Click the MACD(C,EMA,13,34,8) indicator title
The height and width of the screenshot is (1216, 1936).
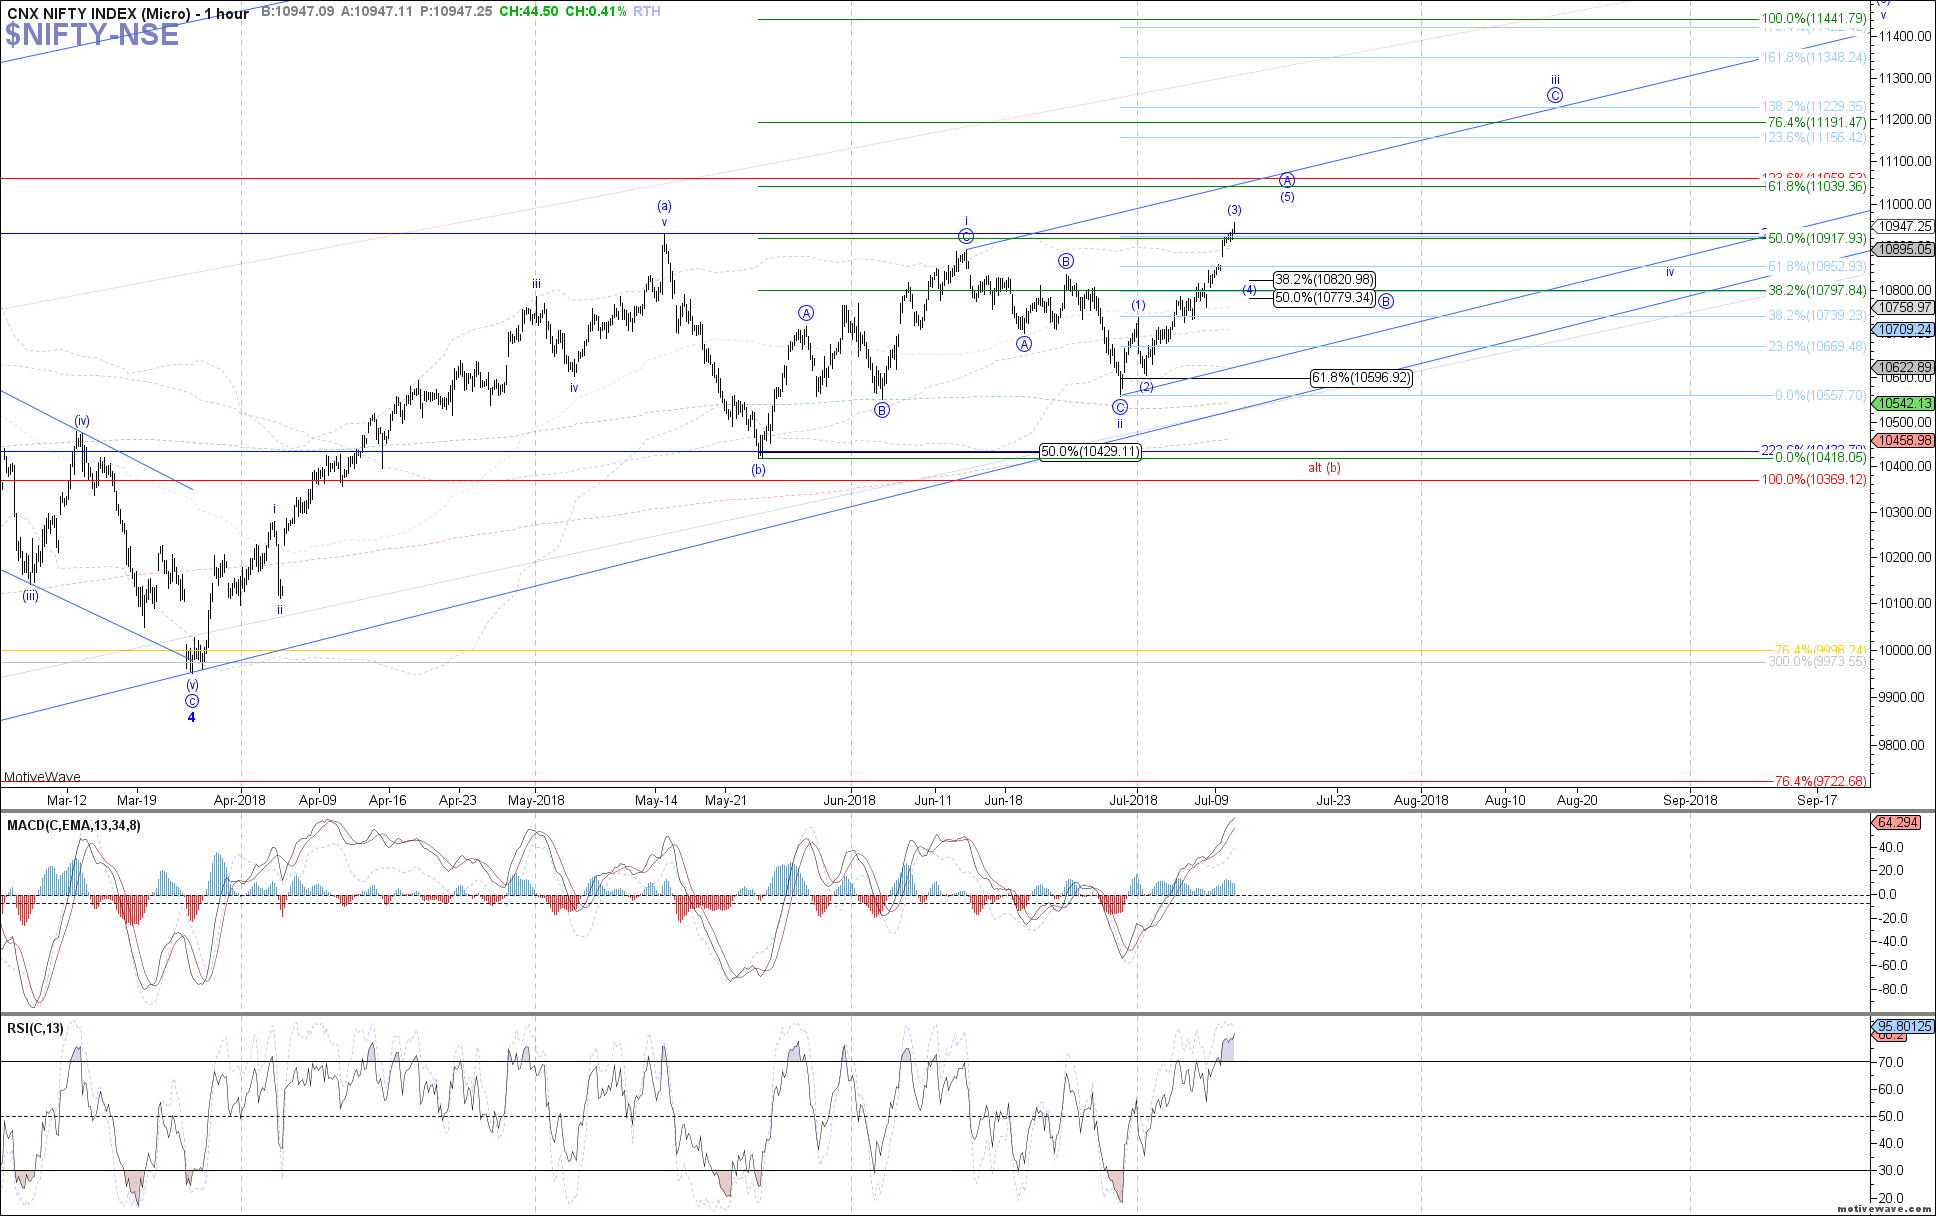pyautogui.click(x=74, y=825)
